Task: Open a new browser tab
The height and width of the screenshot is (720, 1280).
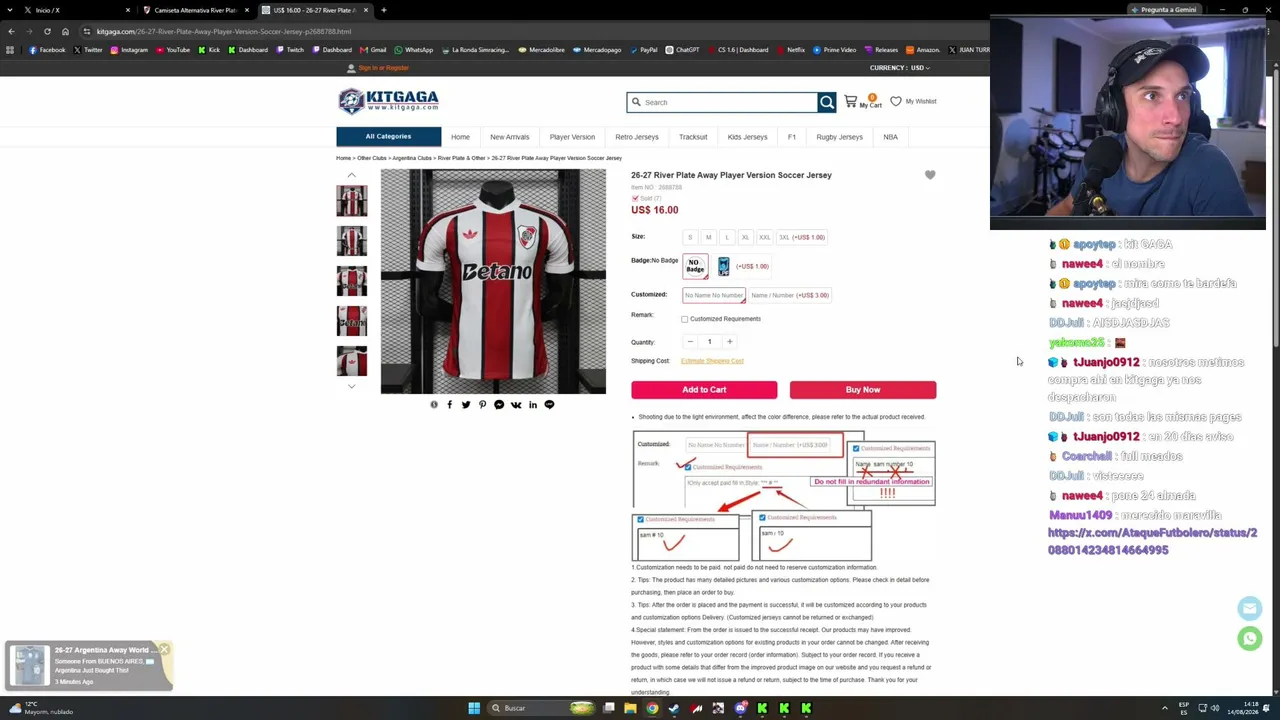Action: [384, 10]
